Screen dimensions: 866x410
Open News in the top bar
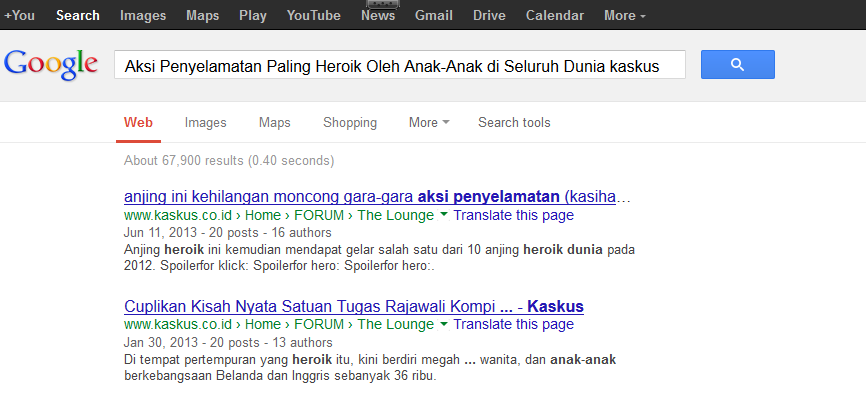pyautogui.click(x=378, y=15)
